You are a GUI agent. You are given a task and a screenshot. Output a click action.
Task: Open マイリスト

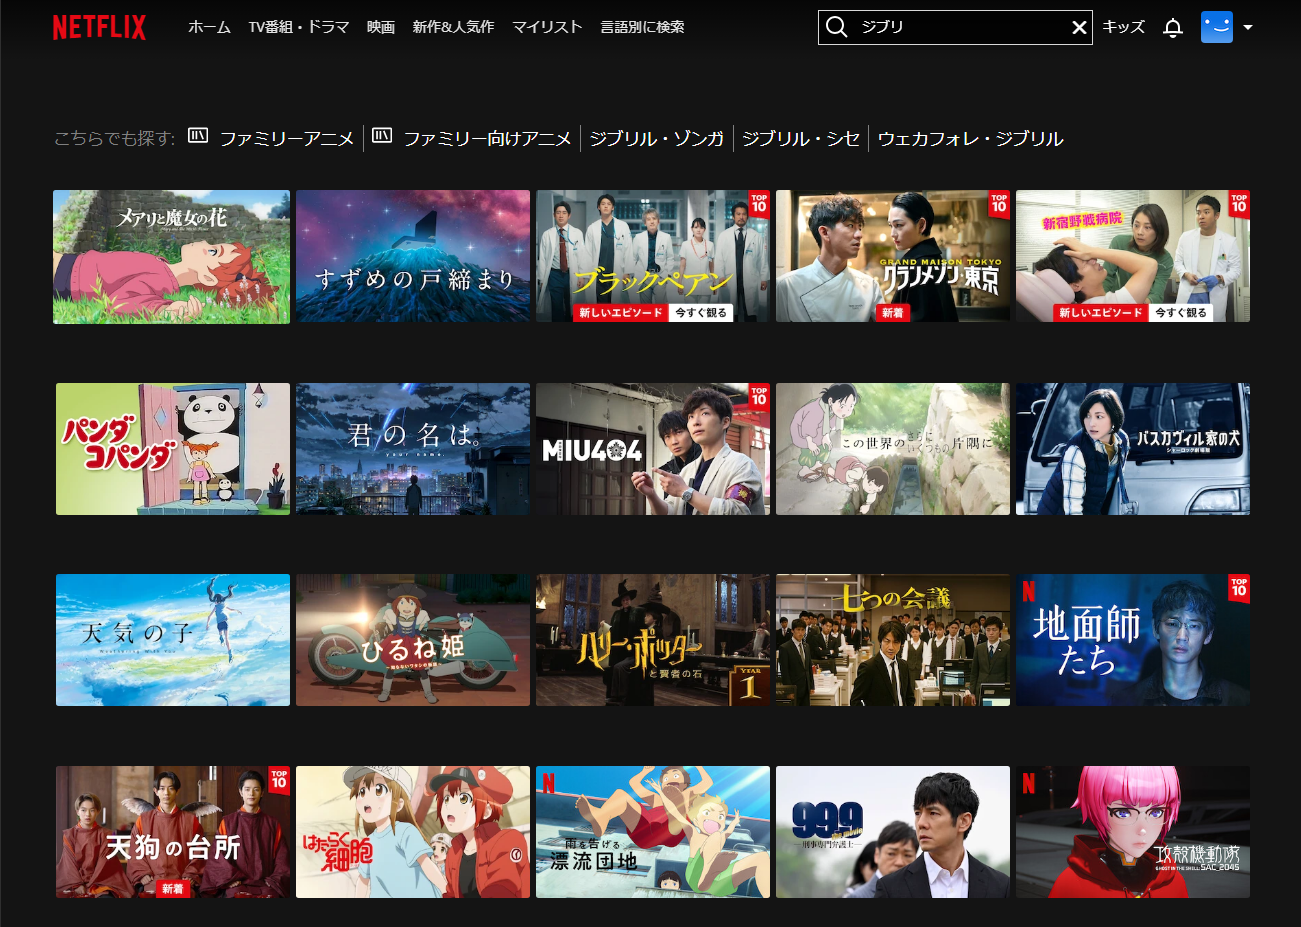click(547, 27)
